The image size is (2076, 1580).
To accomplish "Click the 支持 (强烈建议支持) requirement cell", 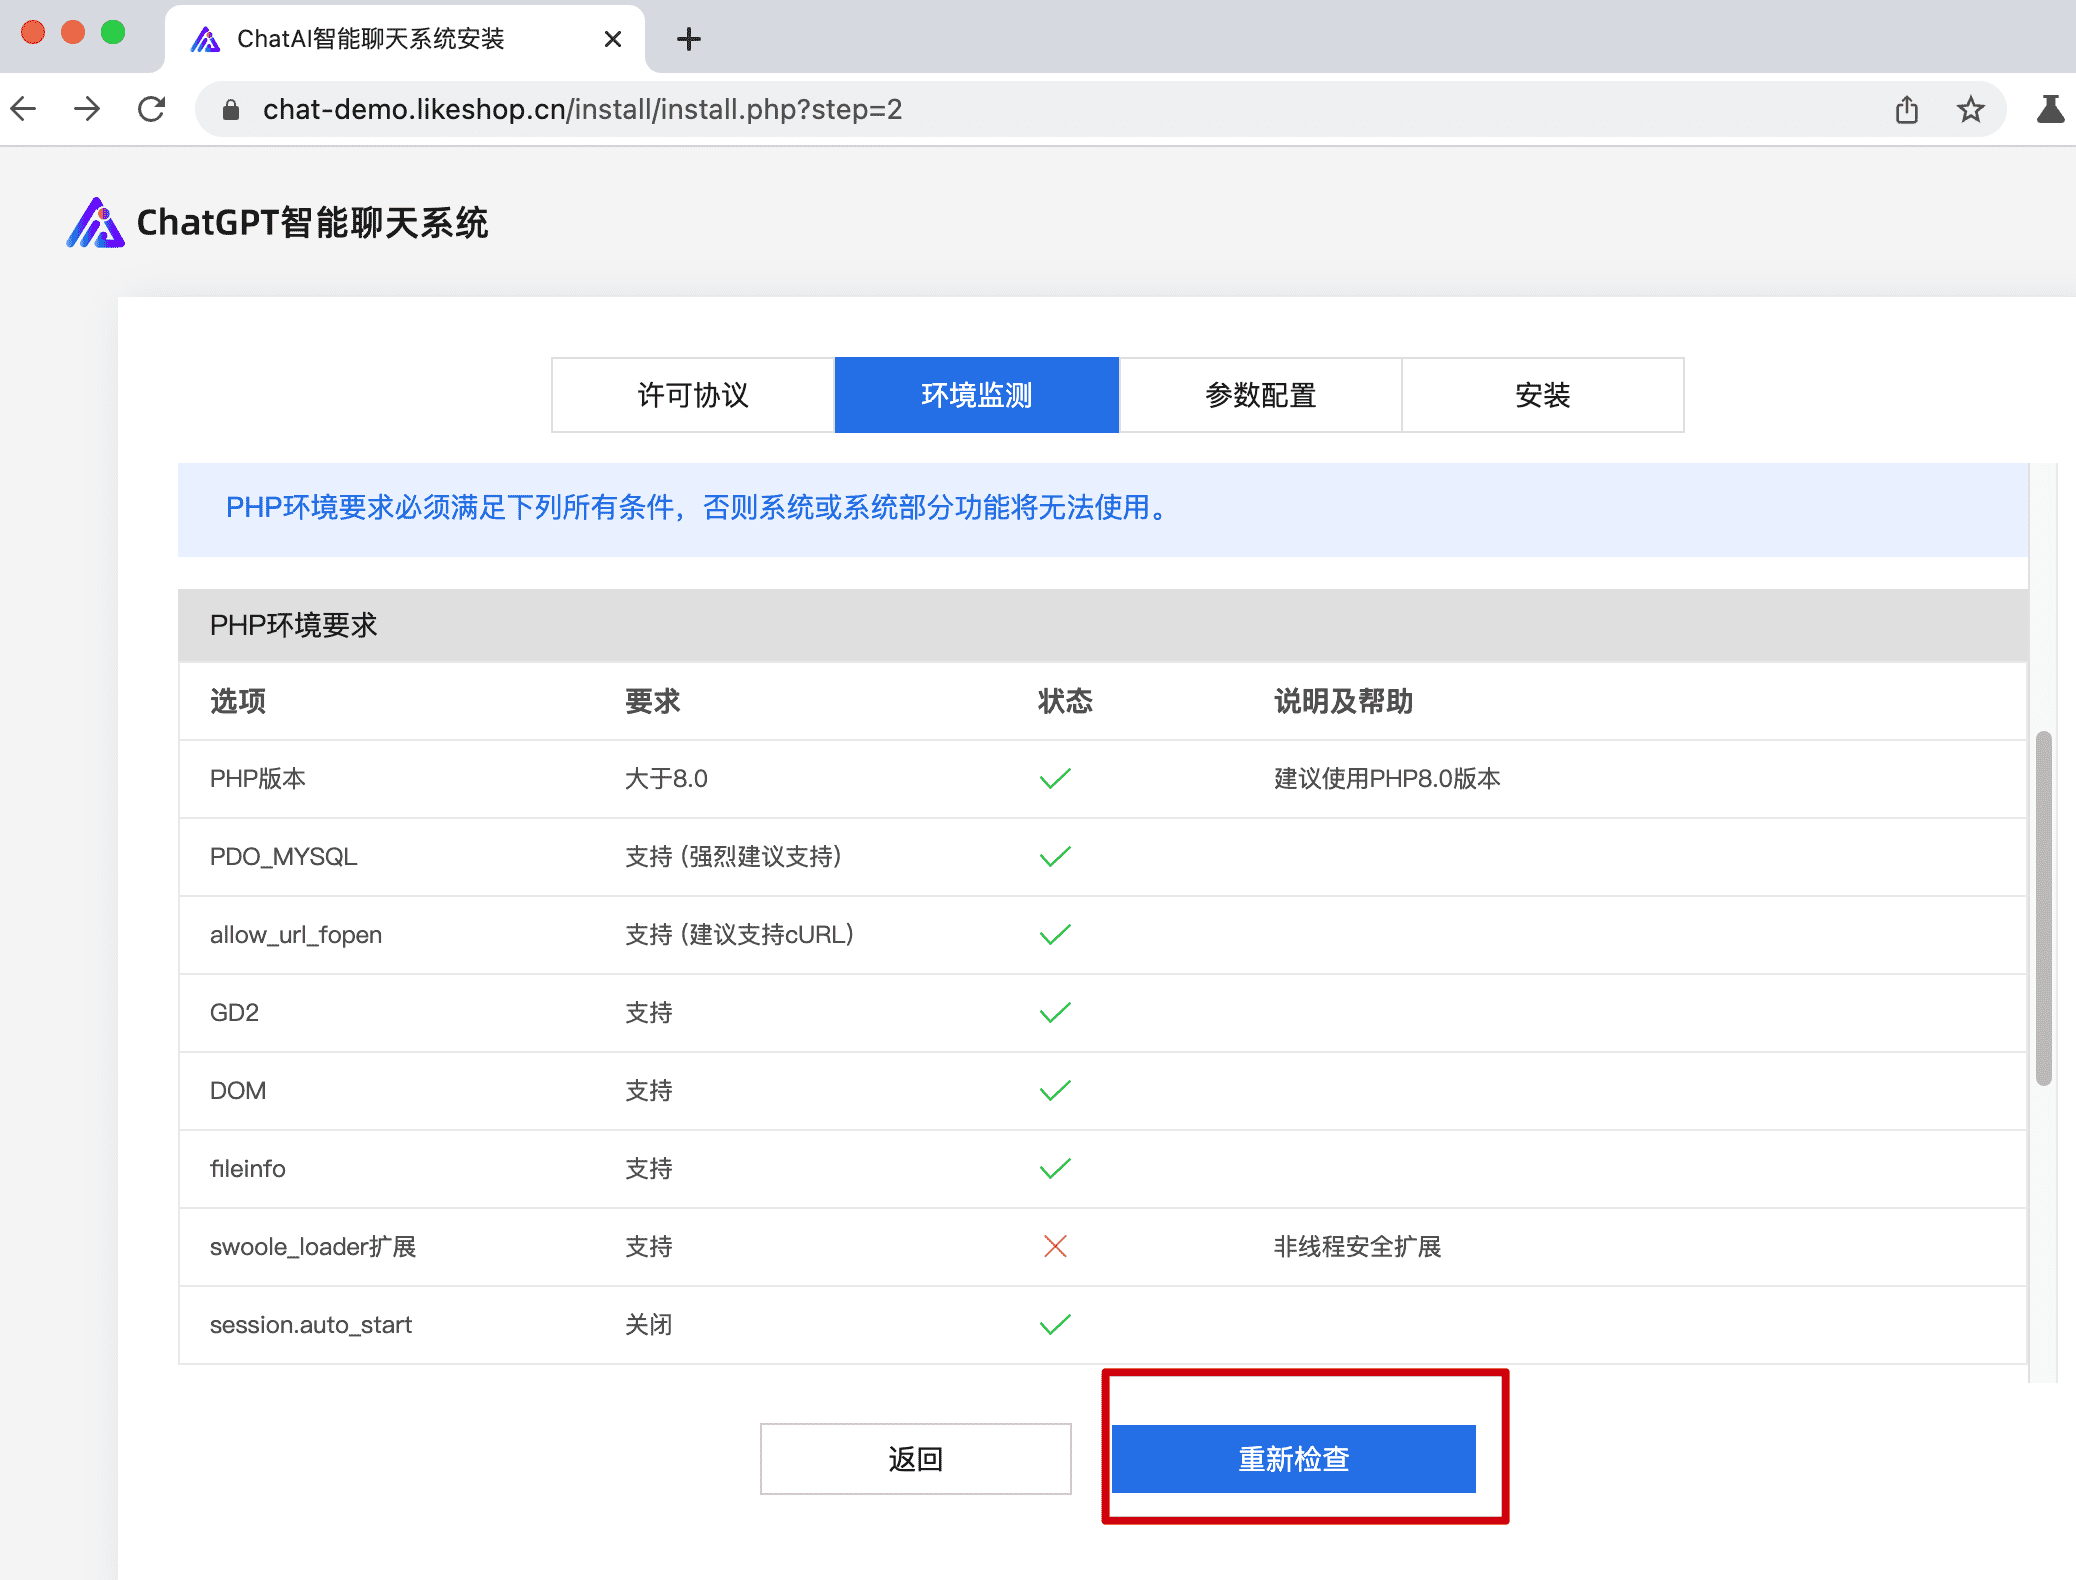I will pos(733,856).
